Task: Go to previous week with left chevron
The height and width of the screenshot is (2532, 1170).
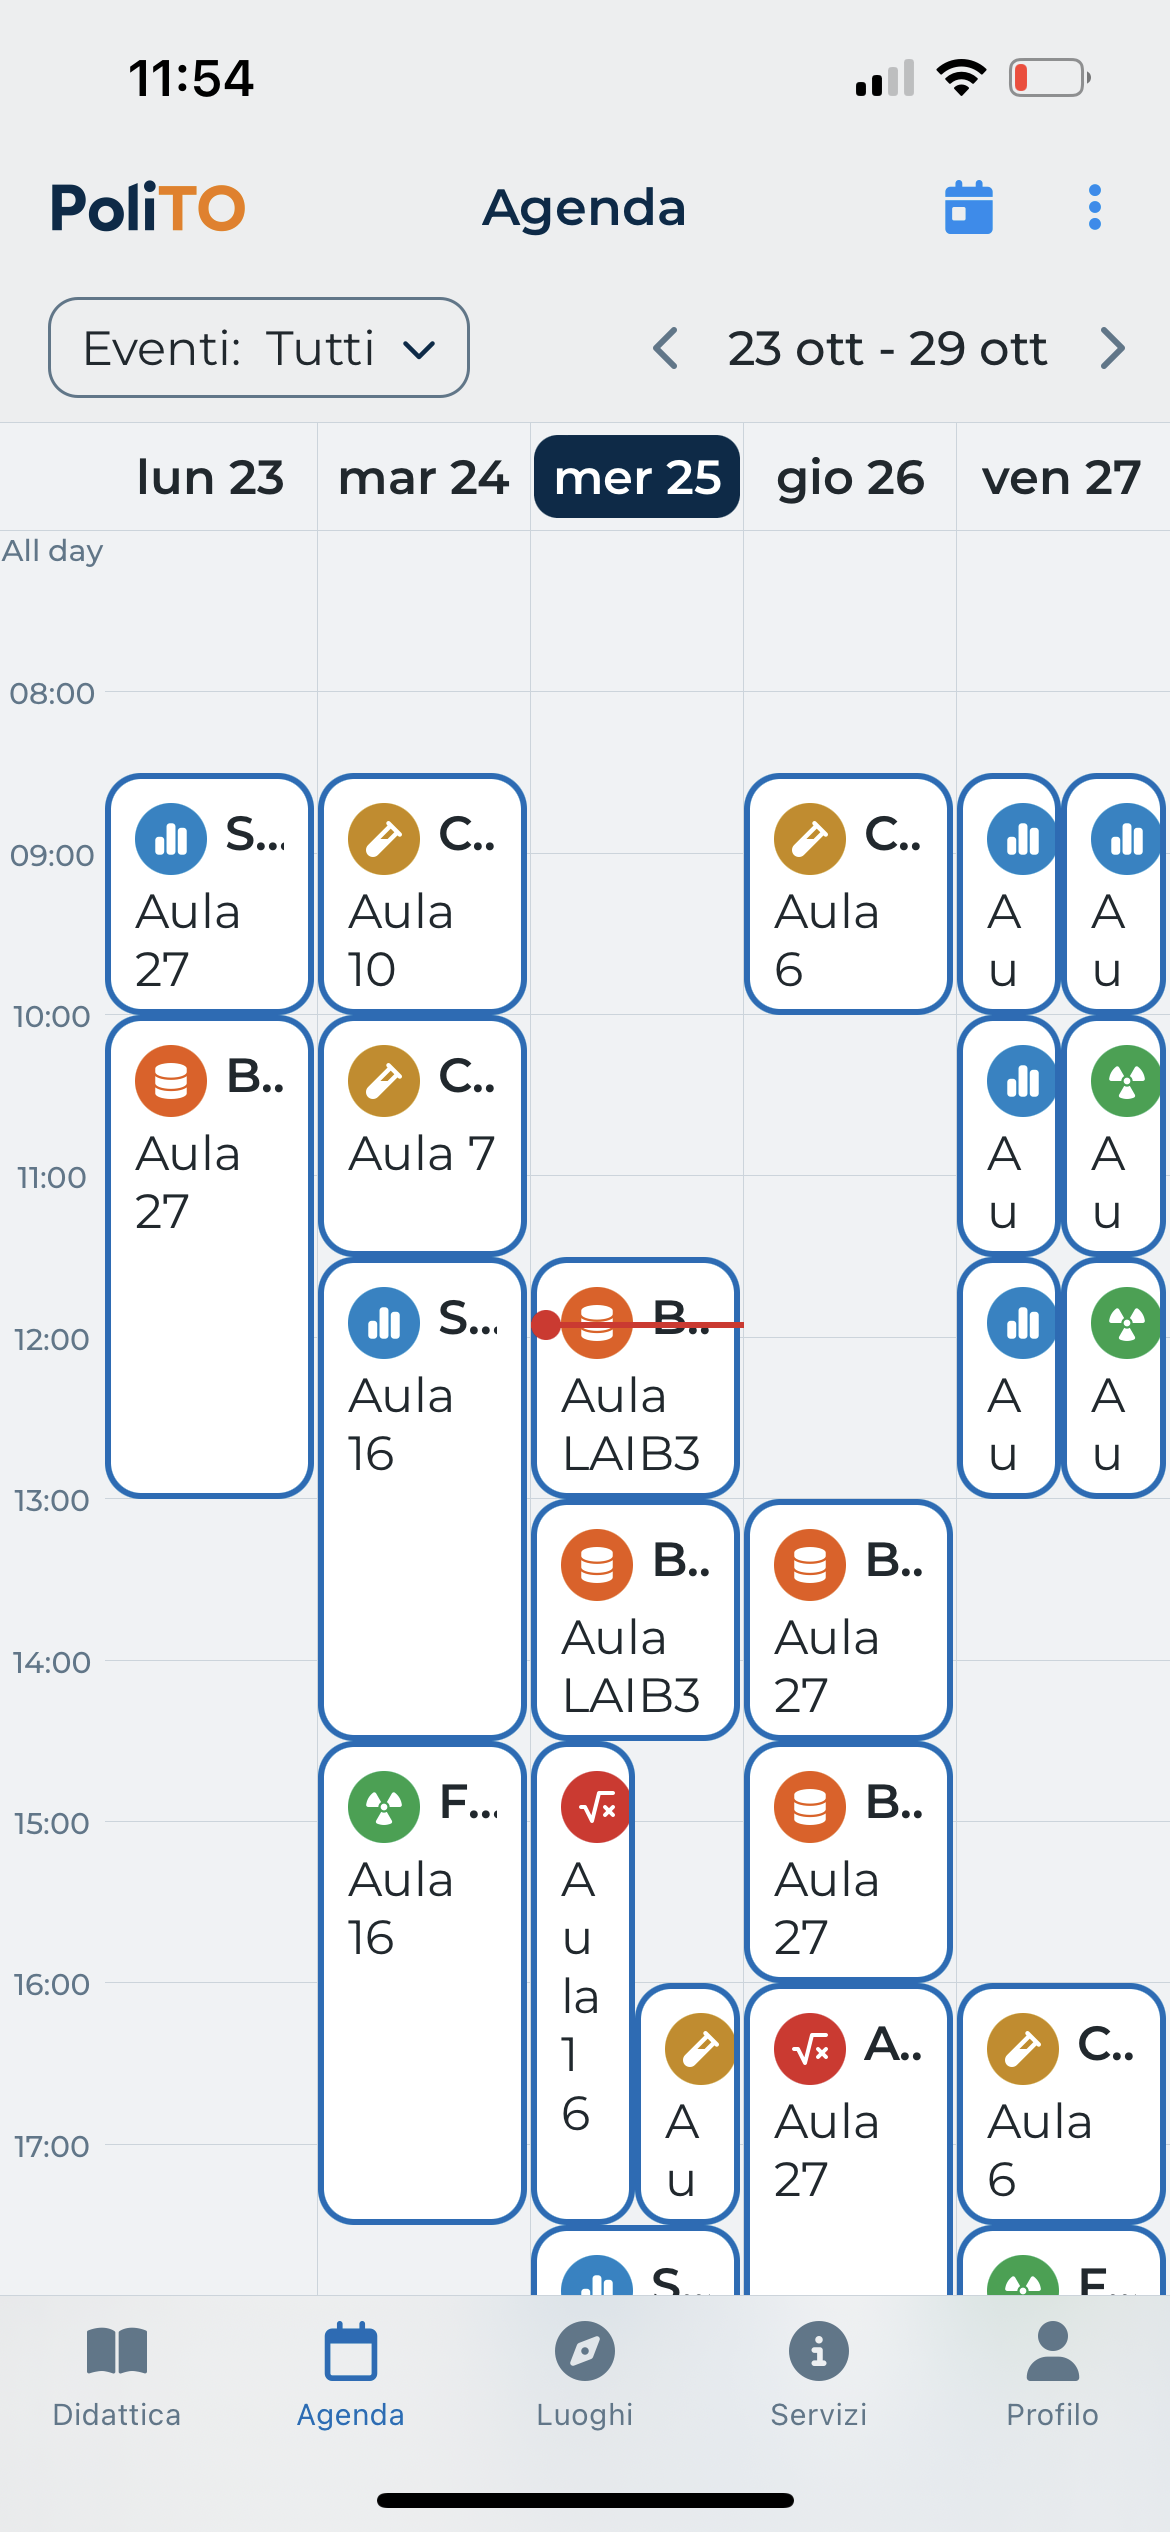Action: pos(667,348)
